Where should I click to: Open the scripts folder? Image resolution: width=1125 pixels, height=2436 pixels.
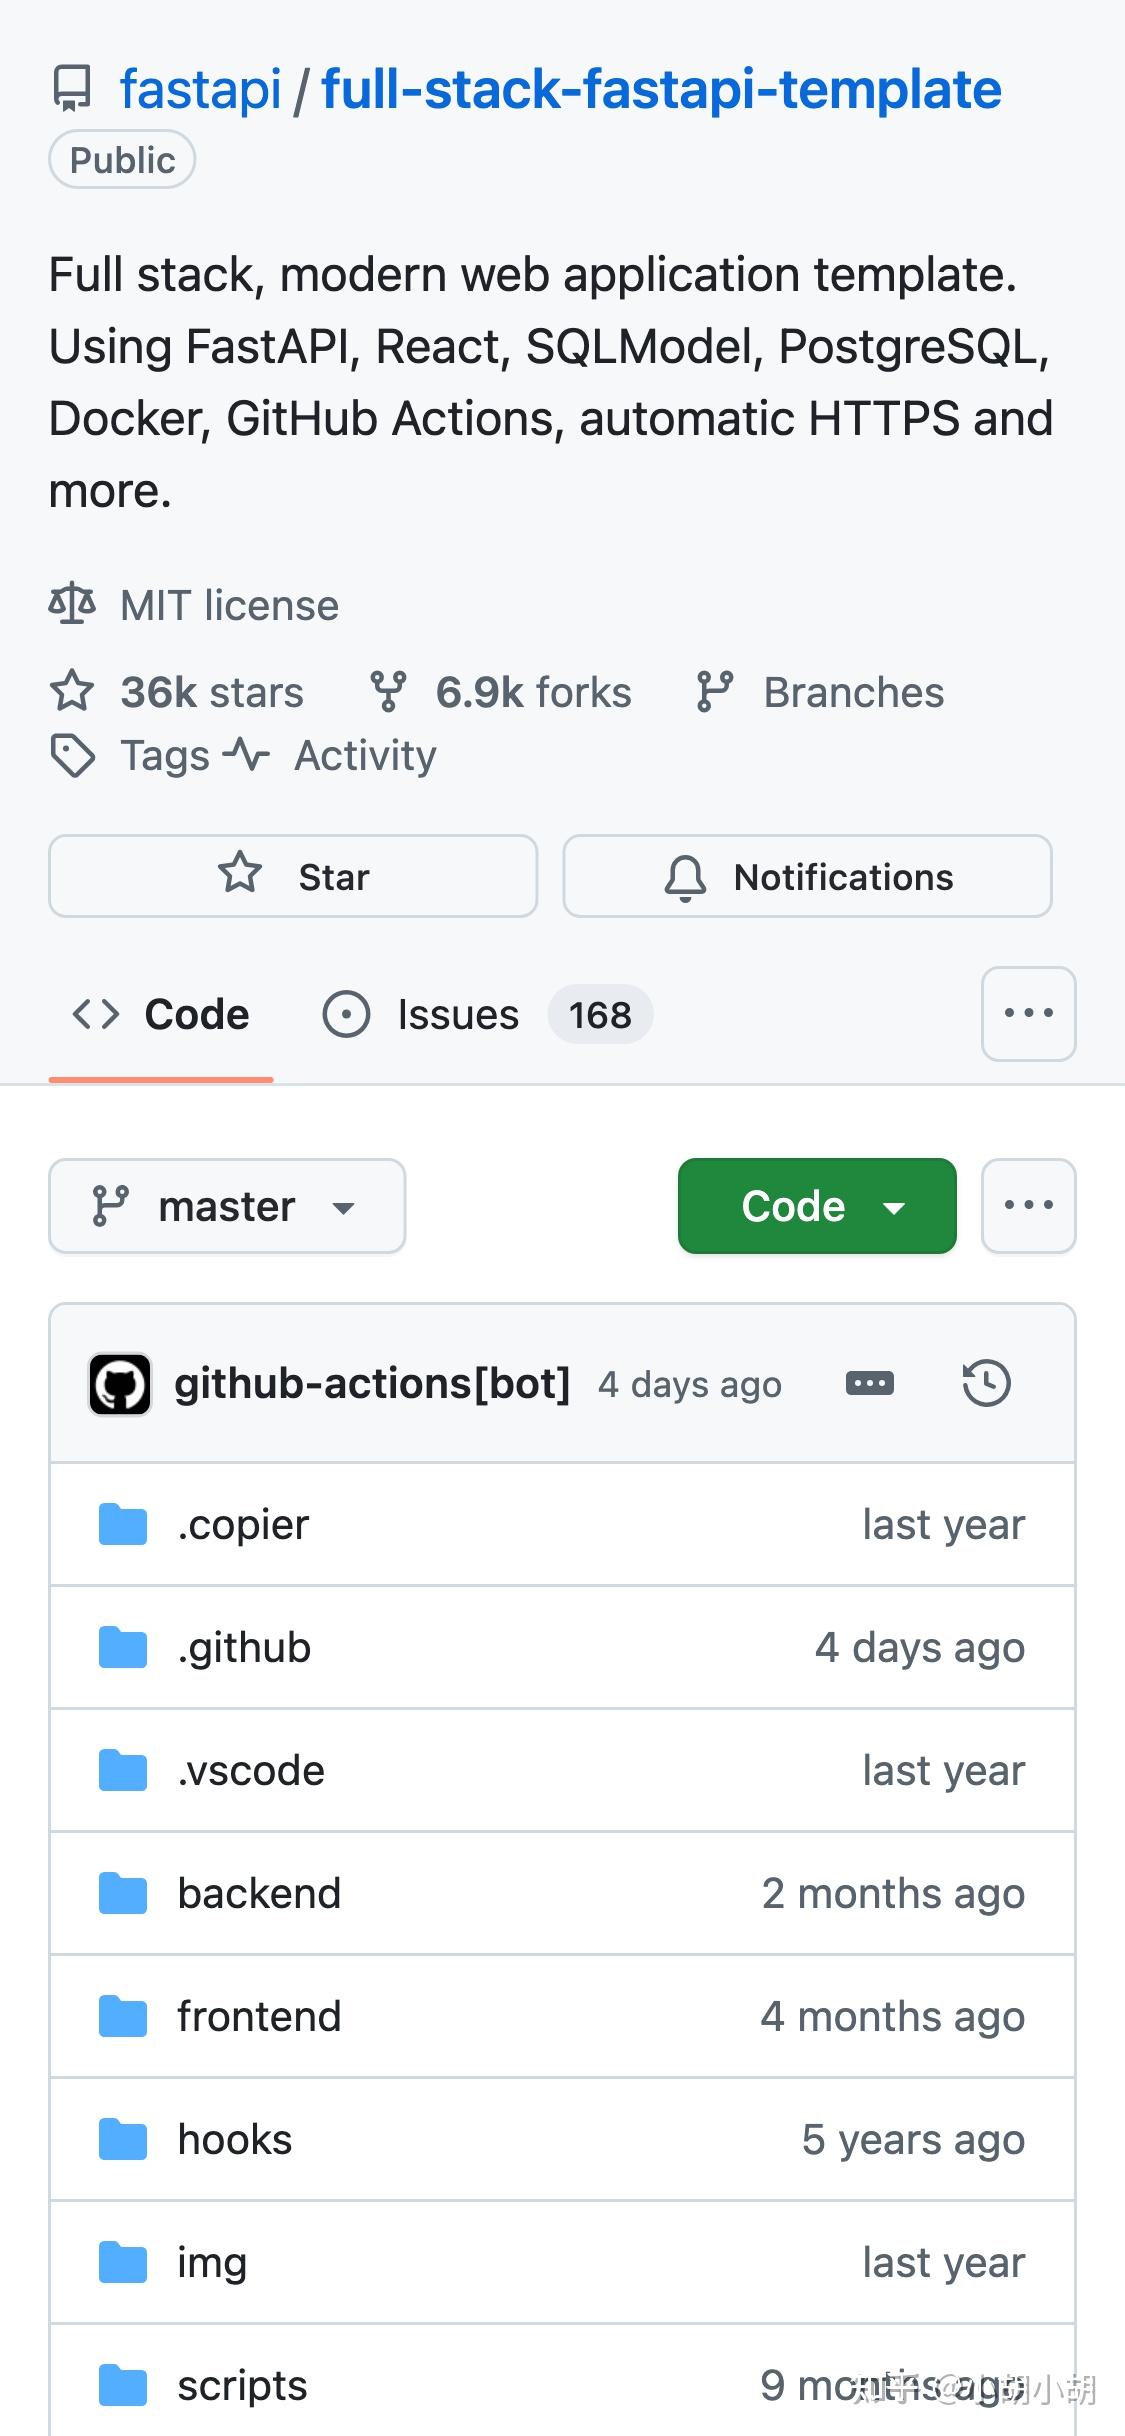(x=242, y=2386)
